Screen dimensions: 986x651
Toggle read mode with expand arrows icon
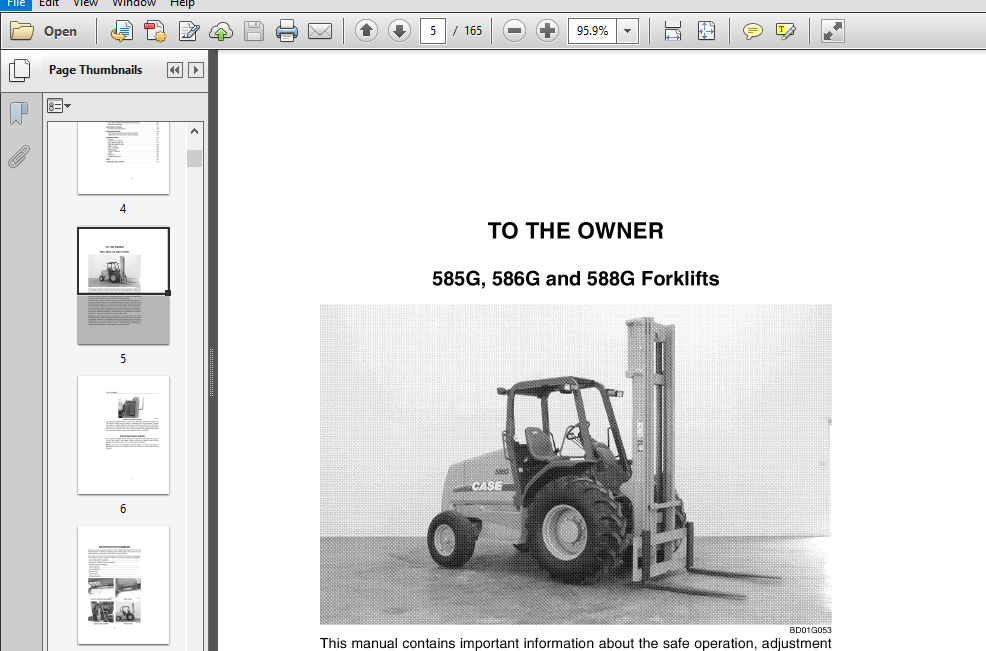tap(833, 31)
